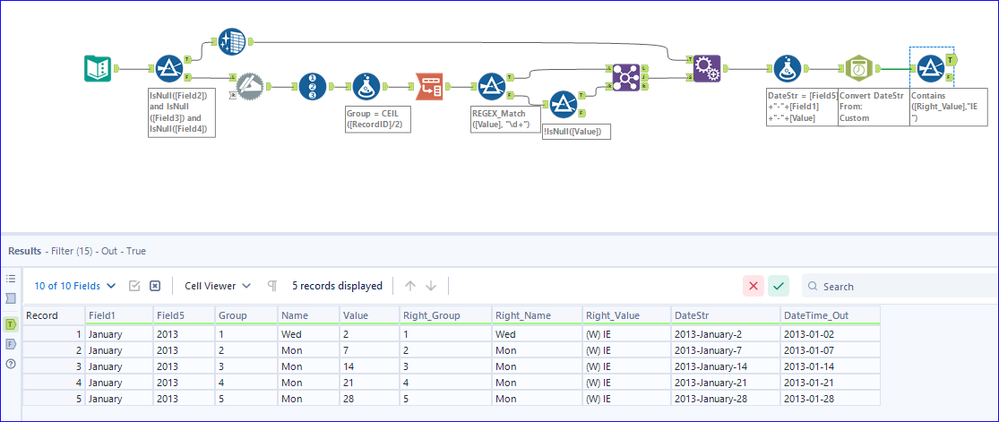Image resolution: width=999 pixels, height=422 pixels.
Task: Select the Value cell containing 14
Action: (369, 366)
